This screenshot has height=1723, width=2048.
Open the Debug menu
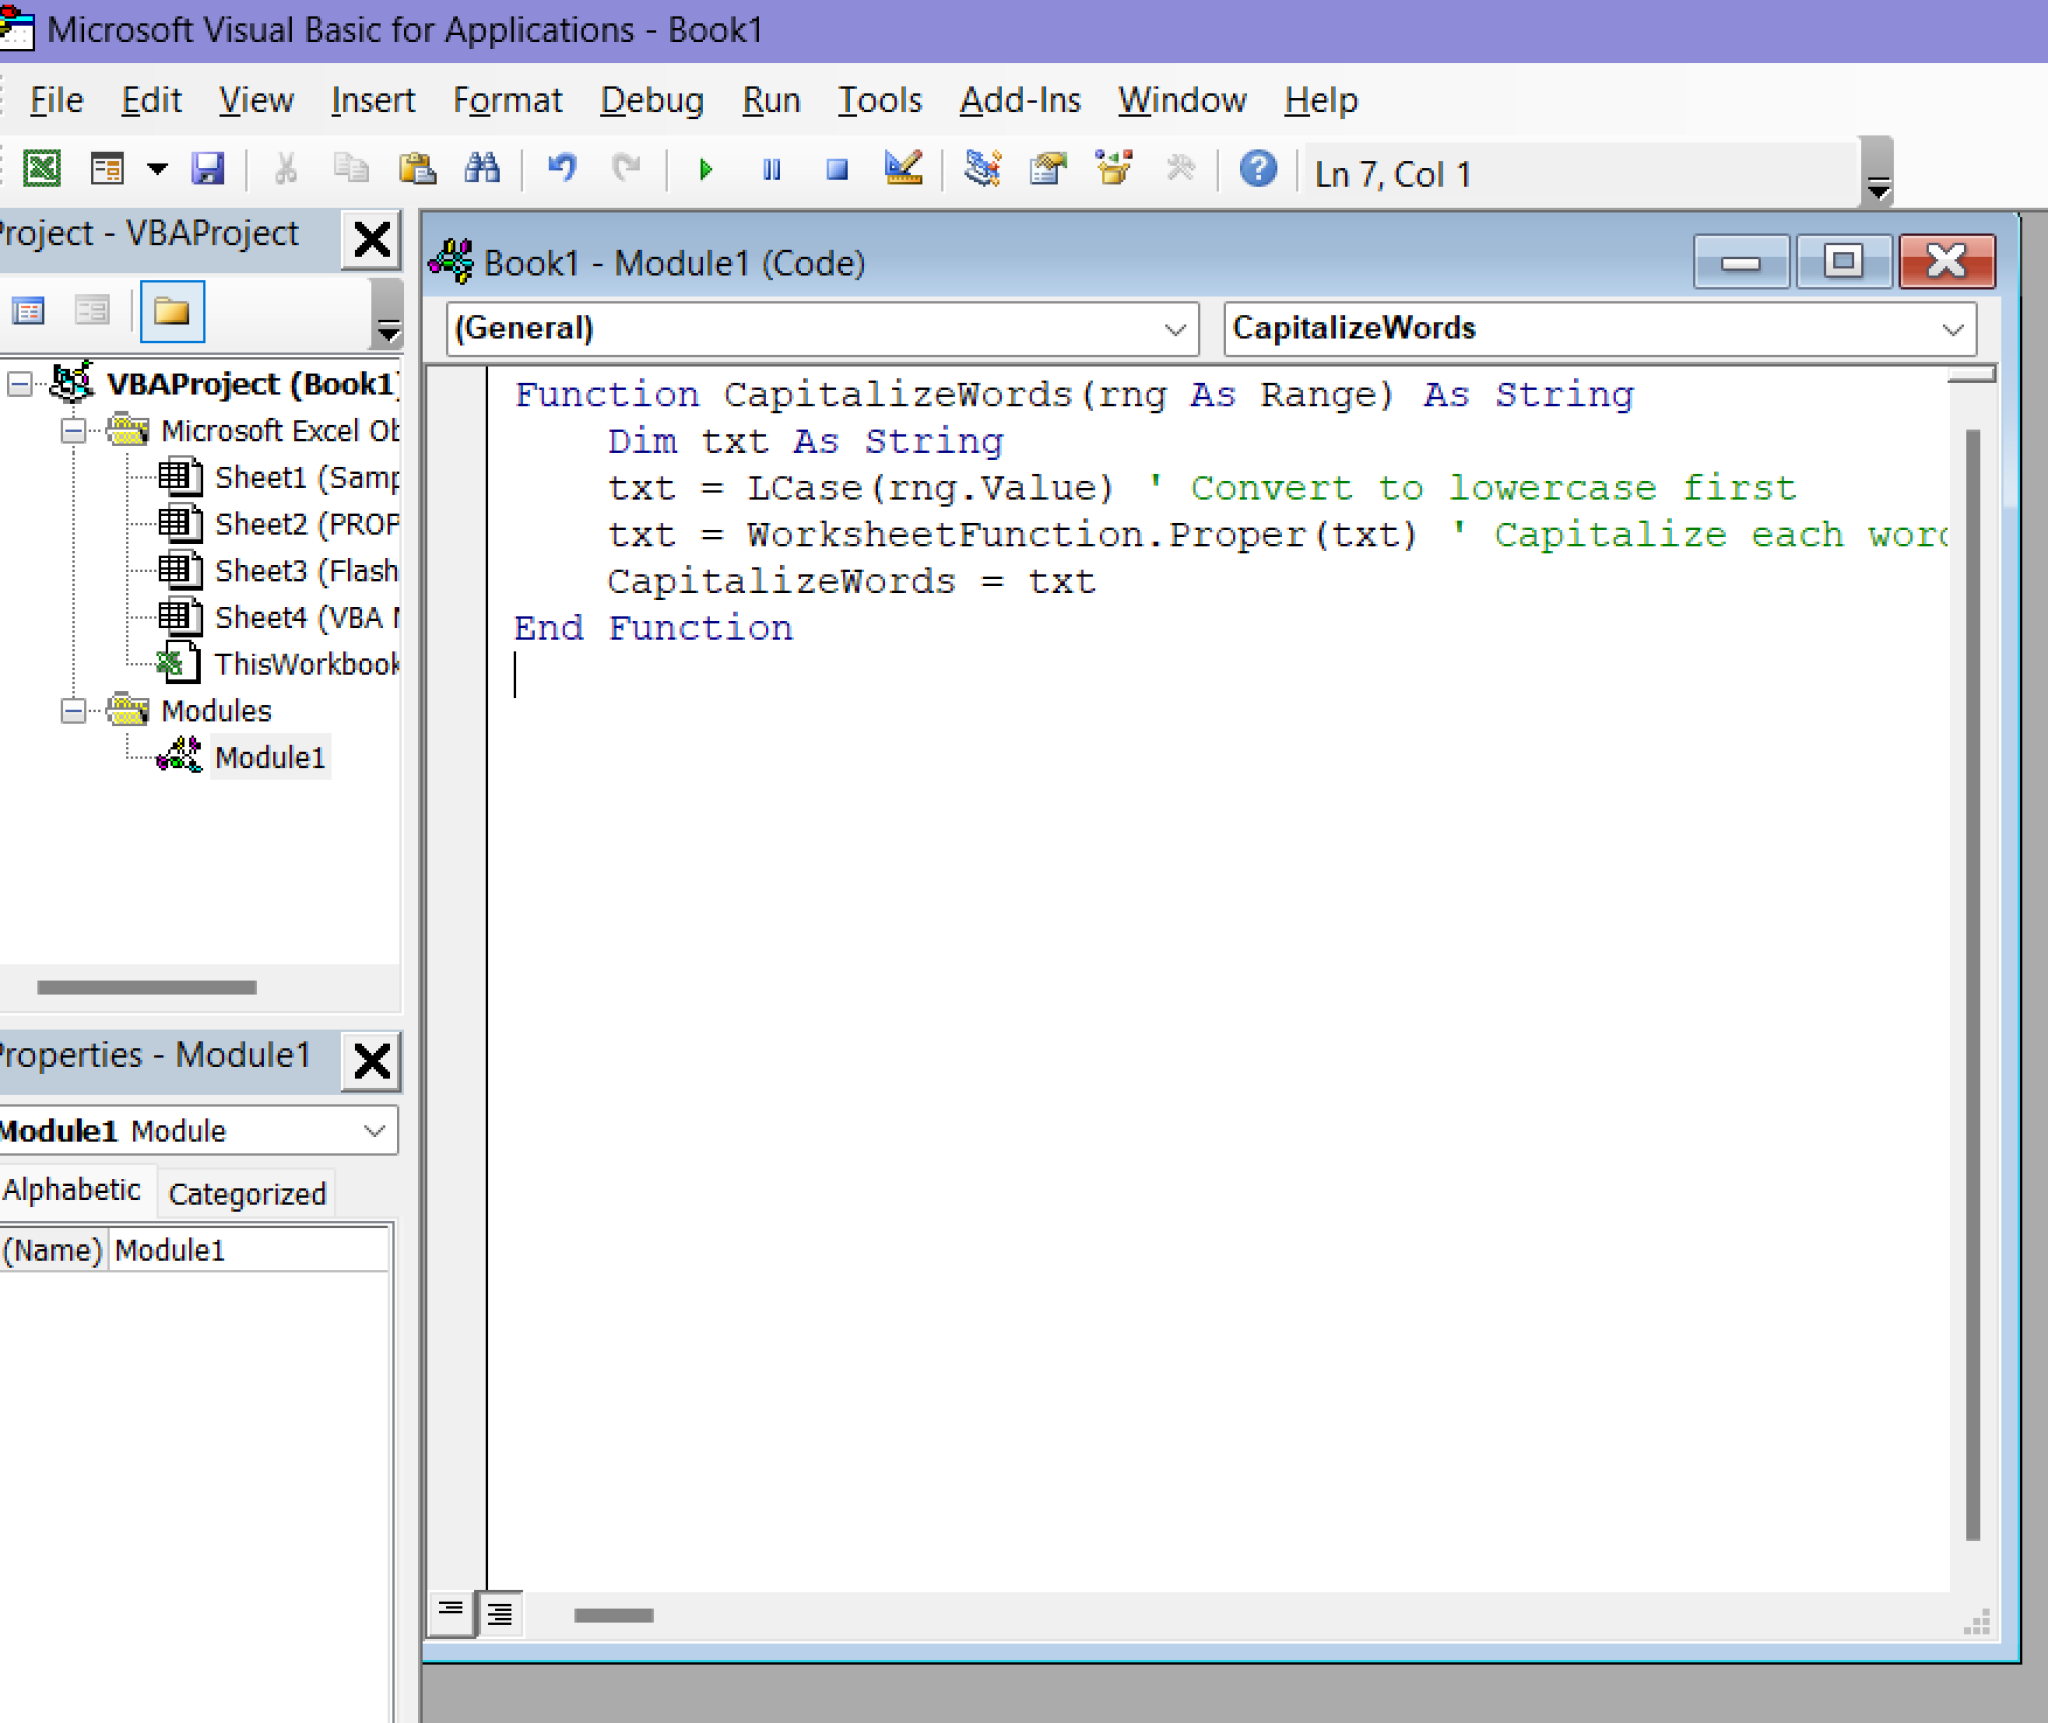pyautogui.click(x=652, y=100)
